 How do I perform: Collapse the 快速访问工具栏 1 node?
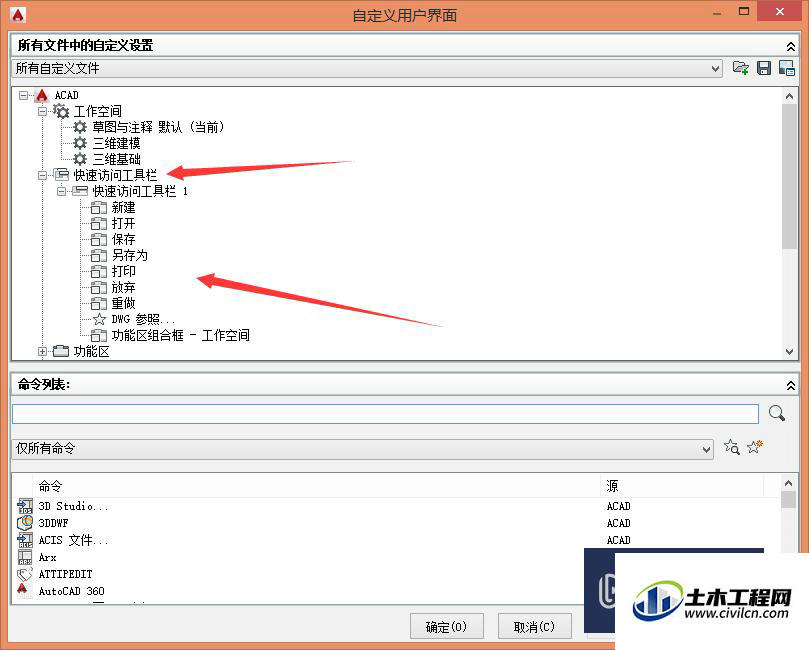click(x=61, y=191)
